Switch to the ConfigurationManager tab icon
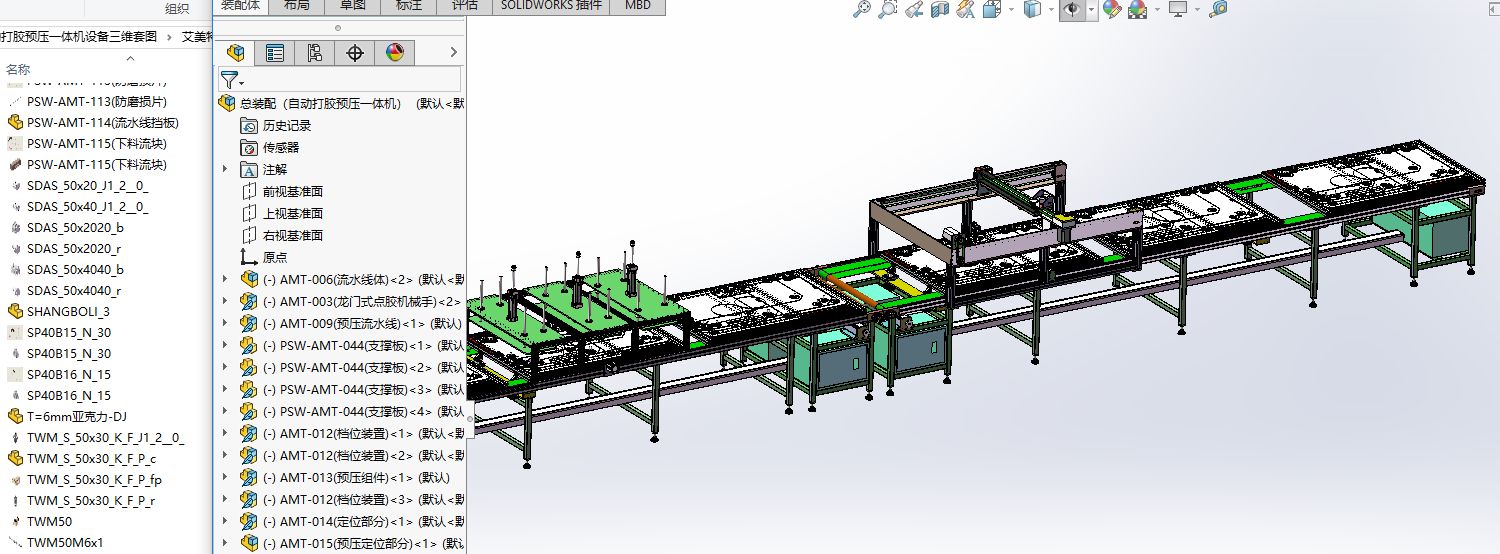 (x=314, y=53)
